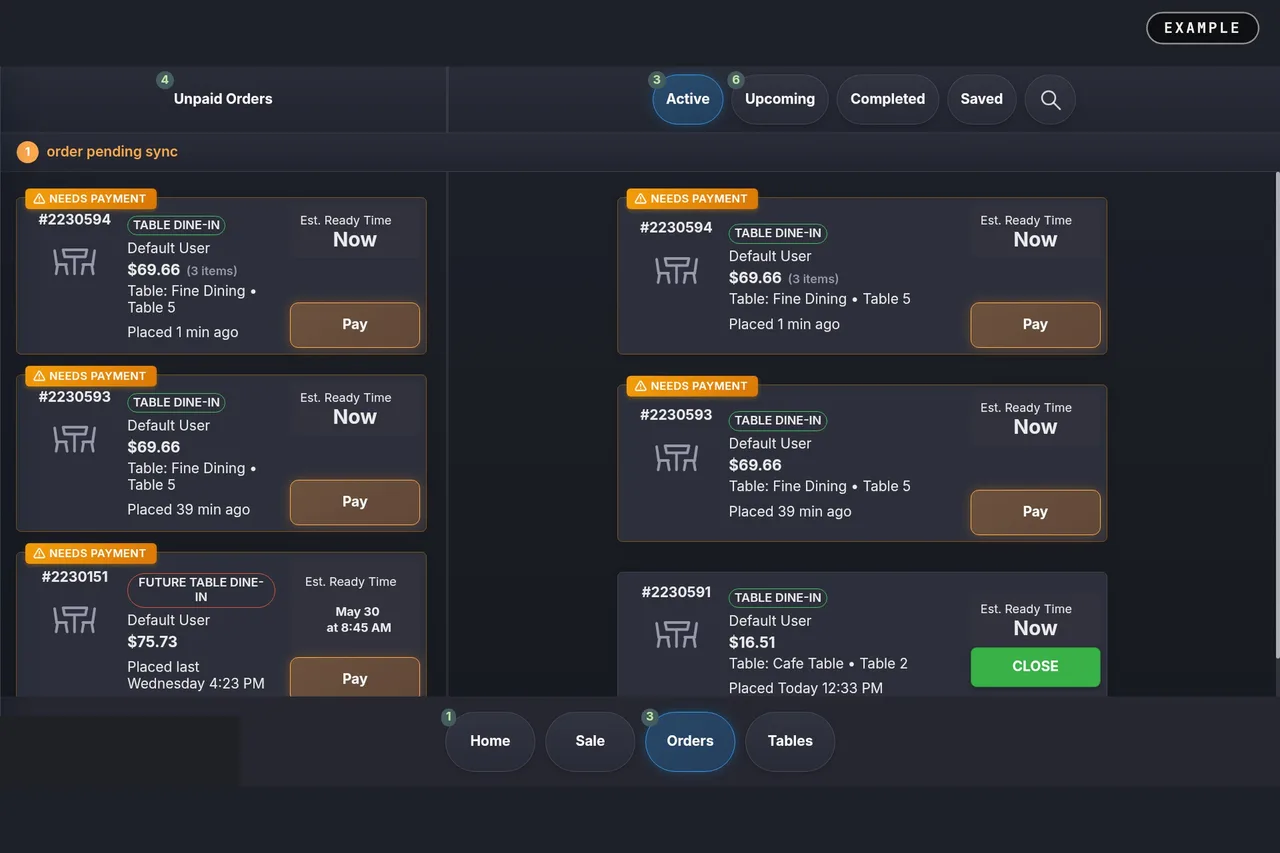Pay order #2230593 in the Active list
This screenshot has width=1280, height=853.
pos(1035,512)
